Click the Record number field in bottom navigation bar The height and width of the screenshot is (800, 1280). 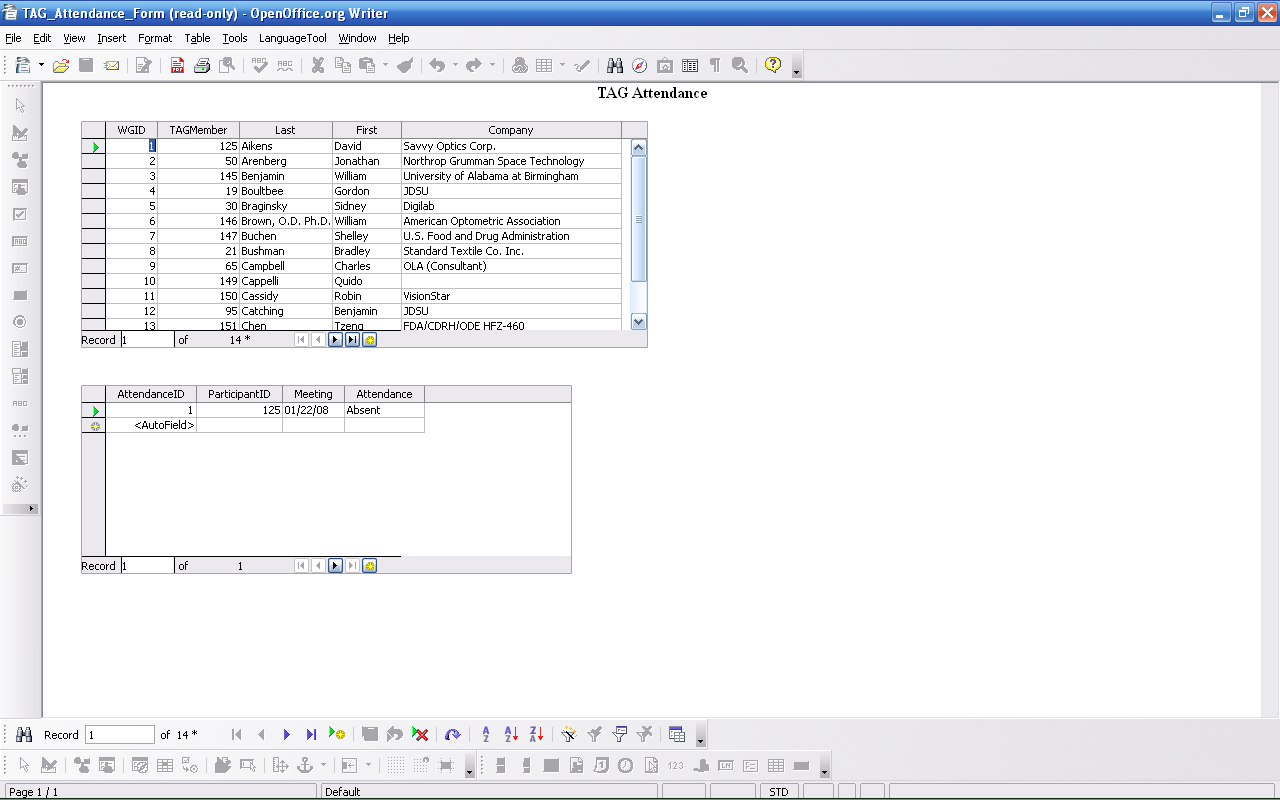click(x=120, y=735)
